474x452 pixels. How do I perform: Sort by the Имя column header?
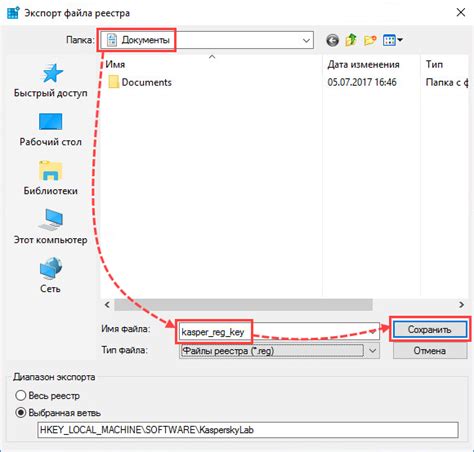211,64
